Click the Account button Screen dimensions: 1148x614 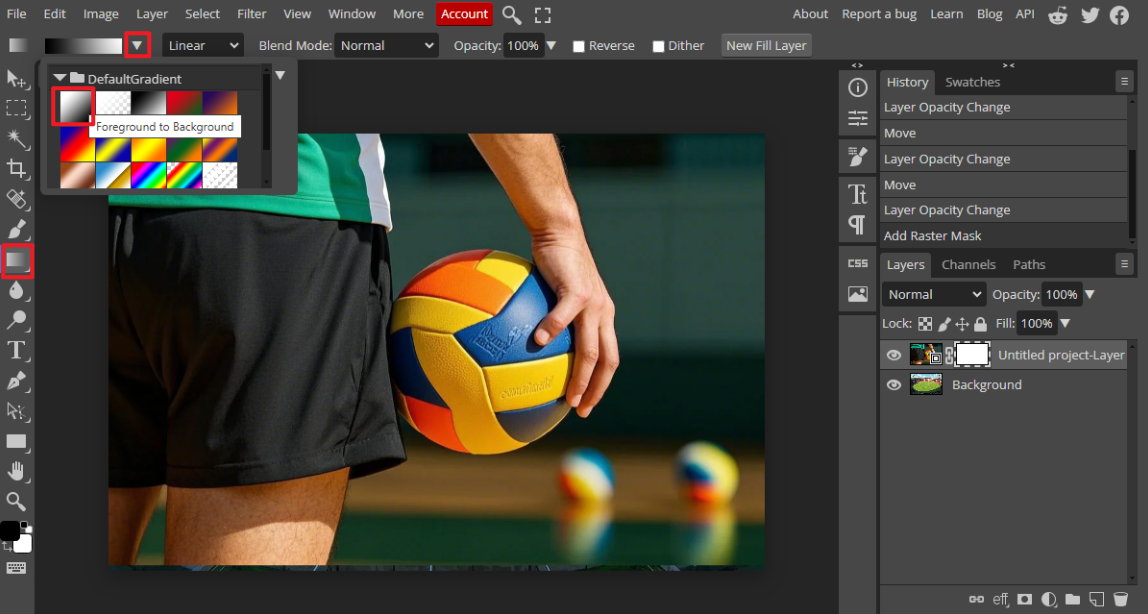tap(464, 14)
